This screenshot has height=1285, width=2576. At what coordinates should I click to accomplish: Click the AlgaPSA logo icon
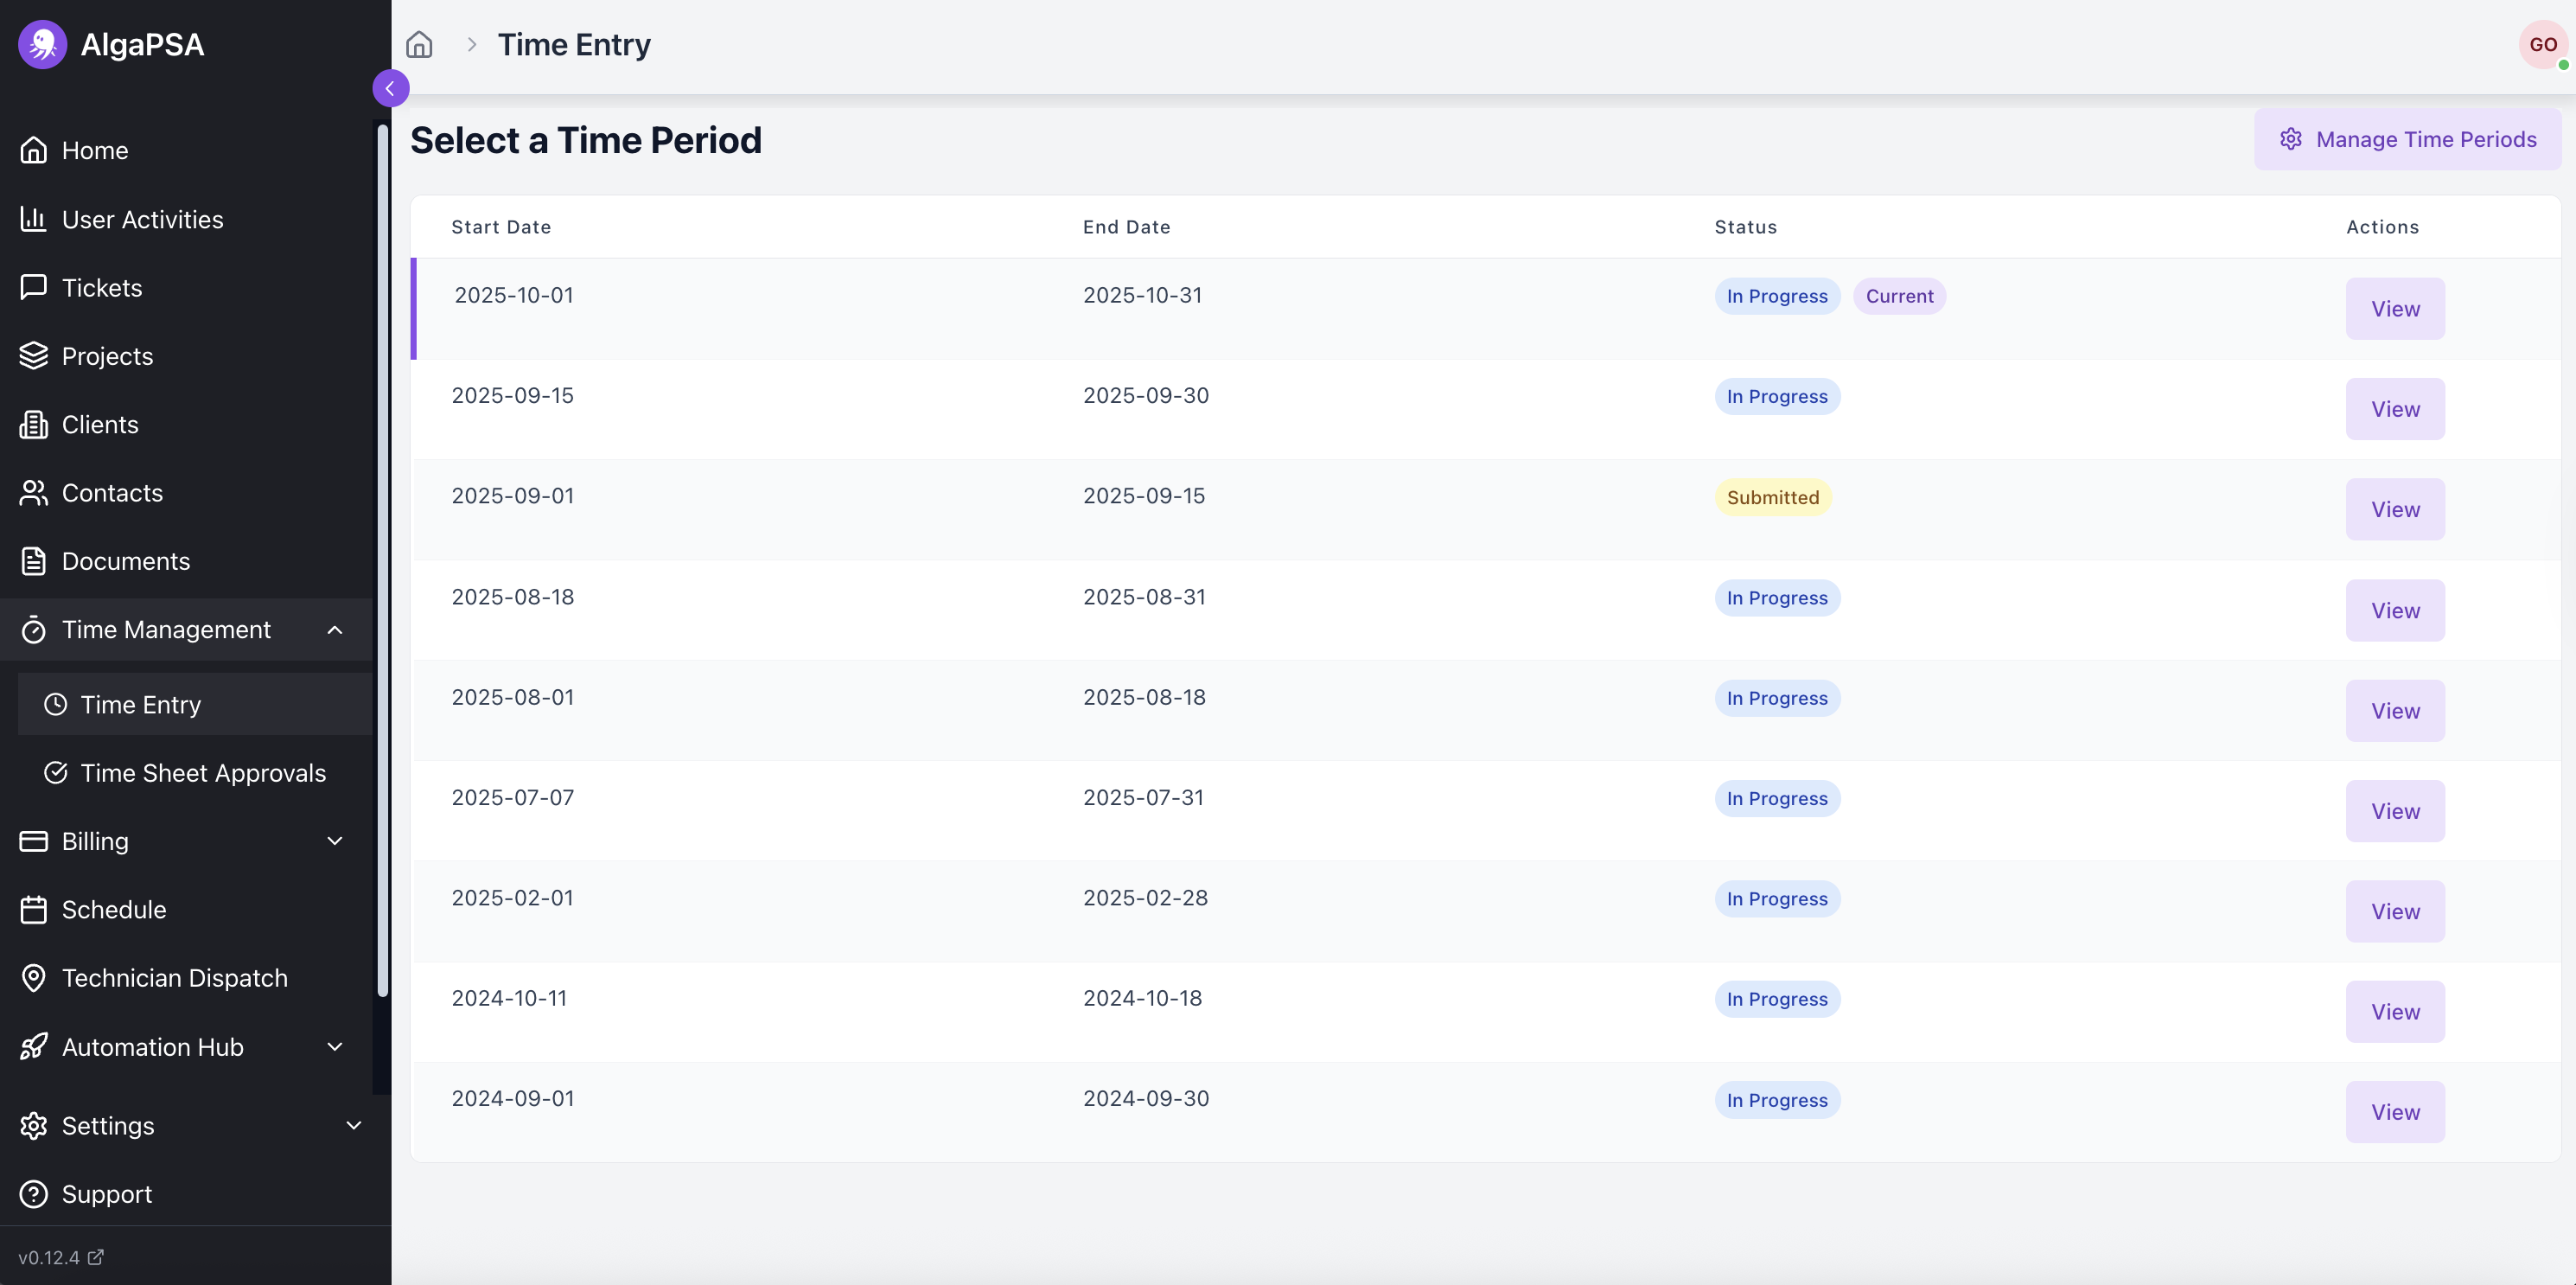[42, 44]
